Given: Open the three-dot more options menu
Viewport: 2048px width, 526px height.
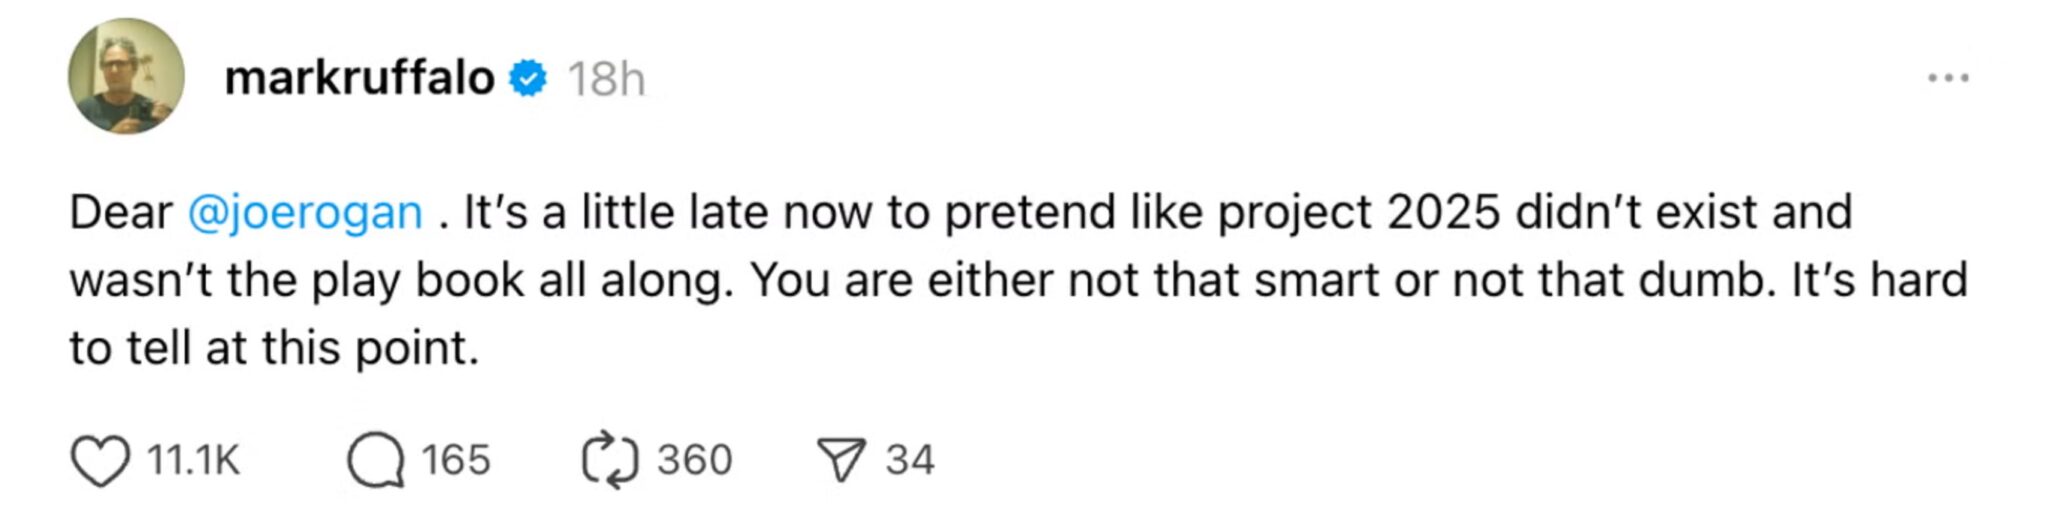Looking at the screenshot, I should 1948,78.
